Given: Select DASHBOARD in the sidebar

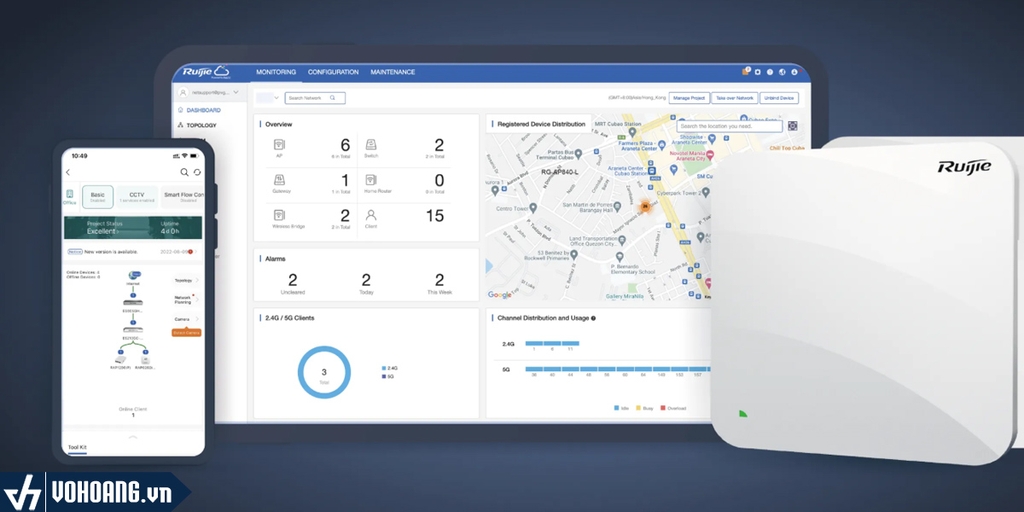Looking at the screenshot, I should pos(203,110).
